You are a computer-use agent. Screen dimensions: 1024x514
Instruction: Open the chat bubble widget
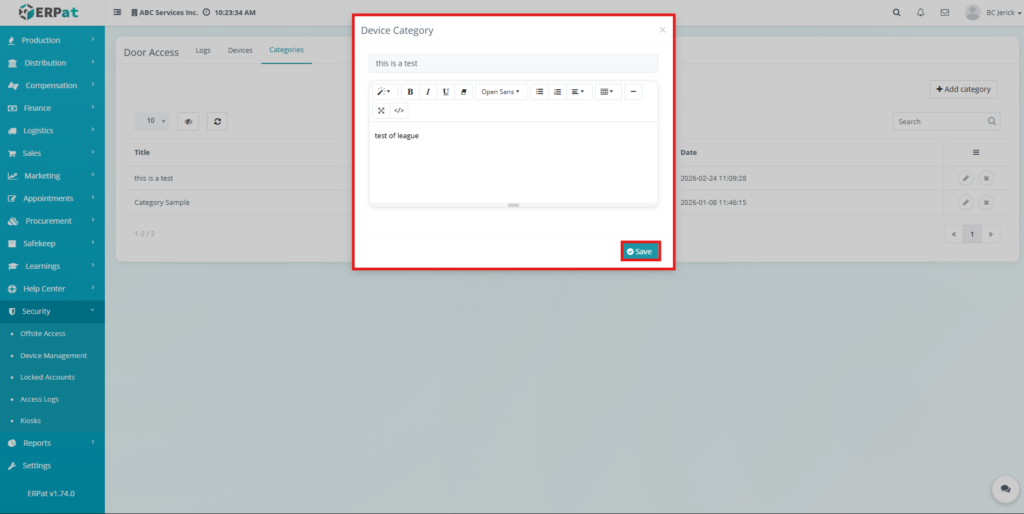1006,489
